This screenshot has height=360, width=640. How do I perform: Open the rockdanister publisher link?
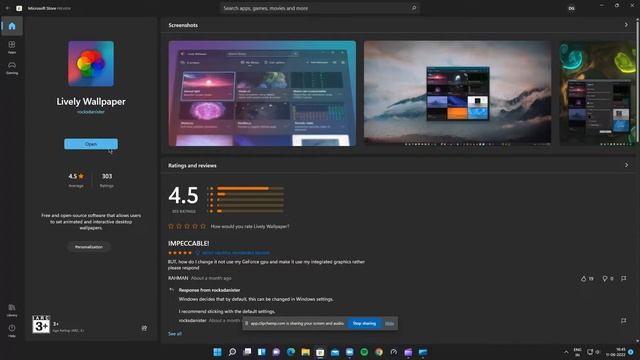[91, 112]
